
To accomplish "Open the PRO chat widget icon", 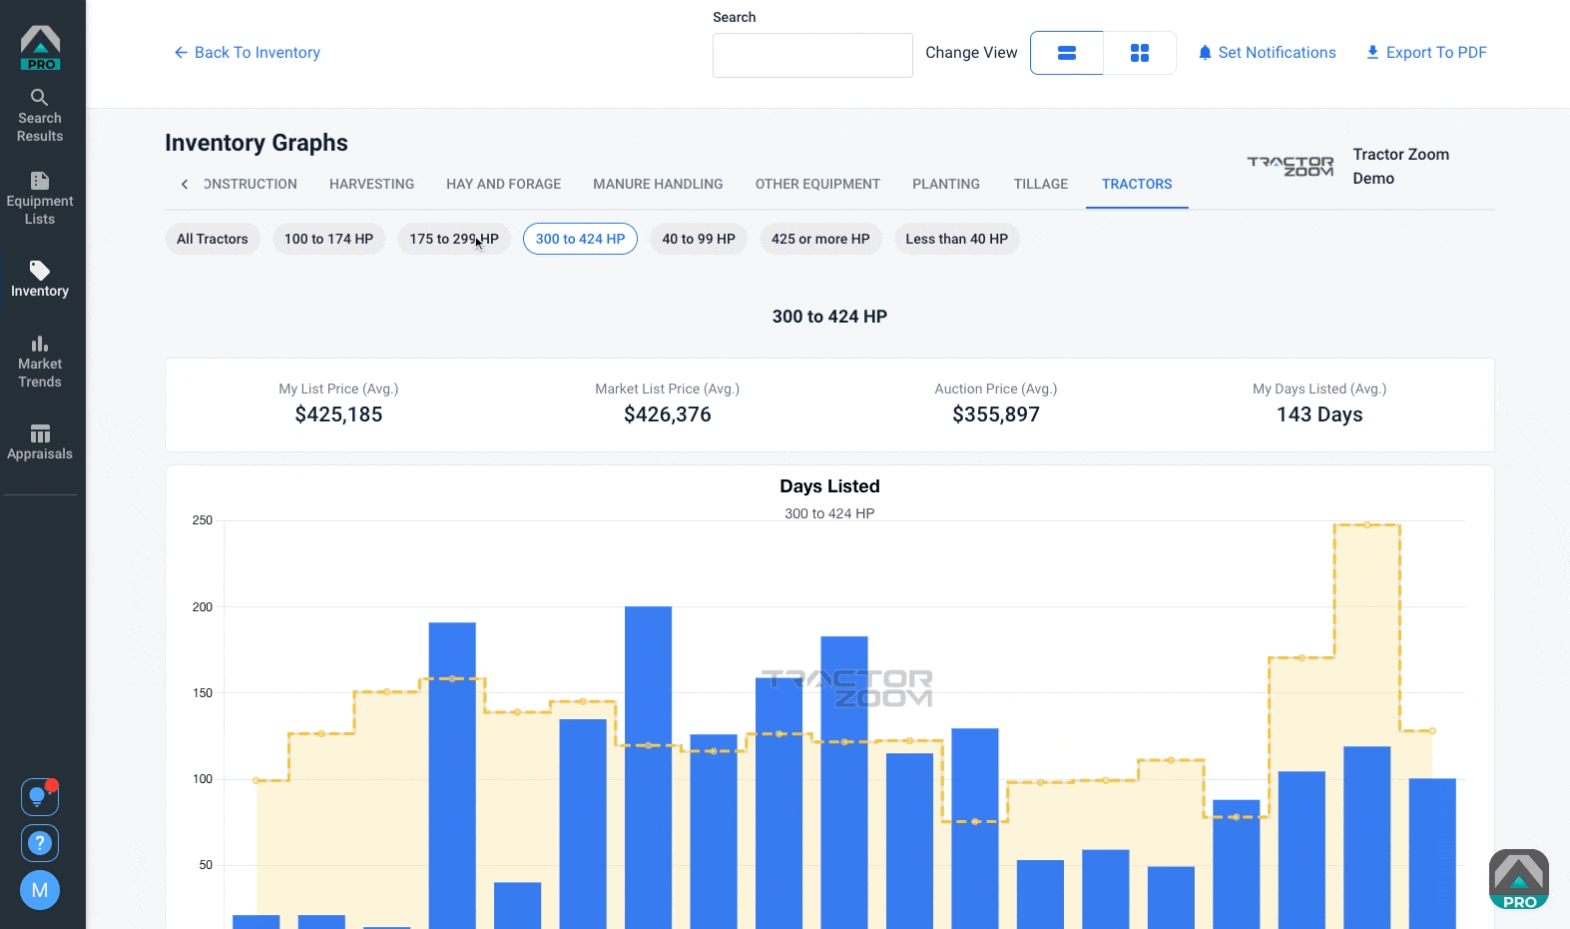I will 1518,879.
